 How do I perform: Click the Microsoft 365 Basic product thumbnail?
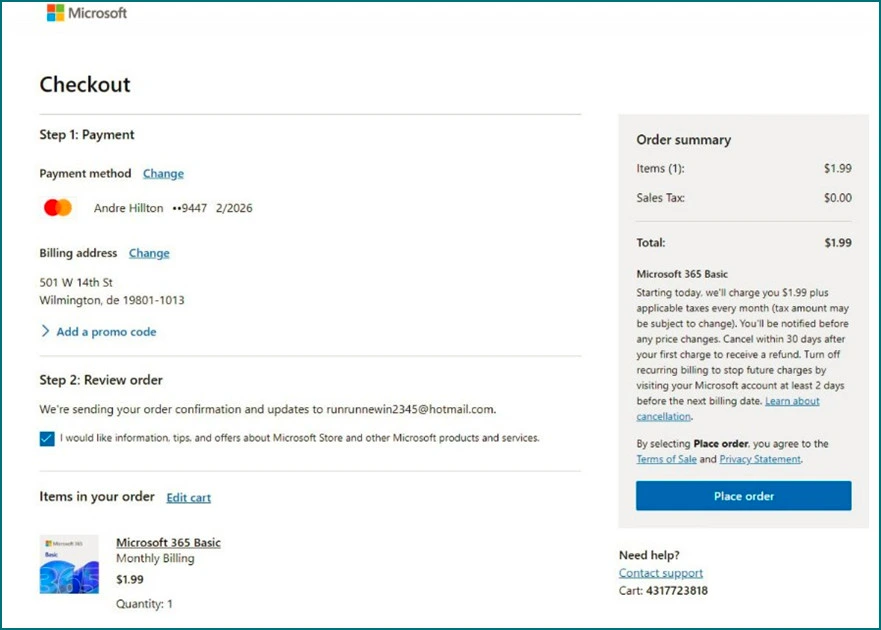point(69,564)
